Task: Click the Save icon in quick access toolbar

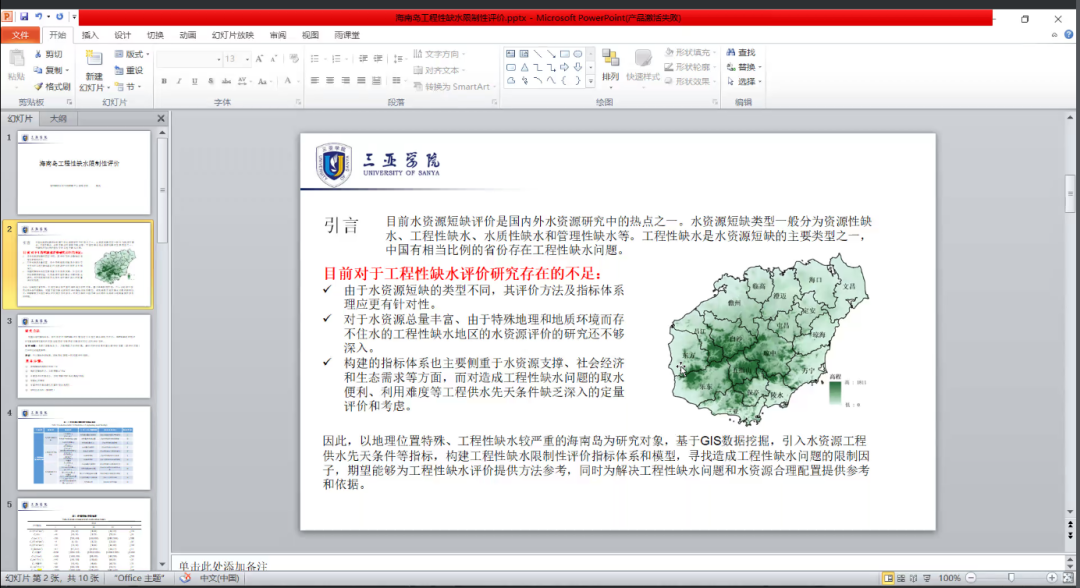Action: [24, 17]
